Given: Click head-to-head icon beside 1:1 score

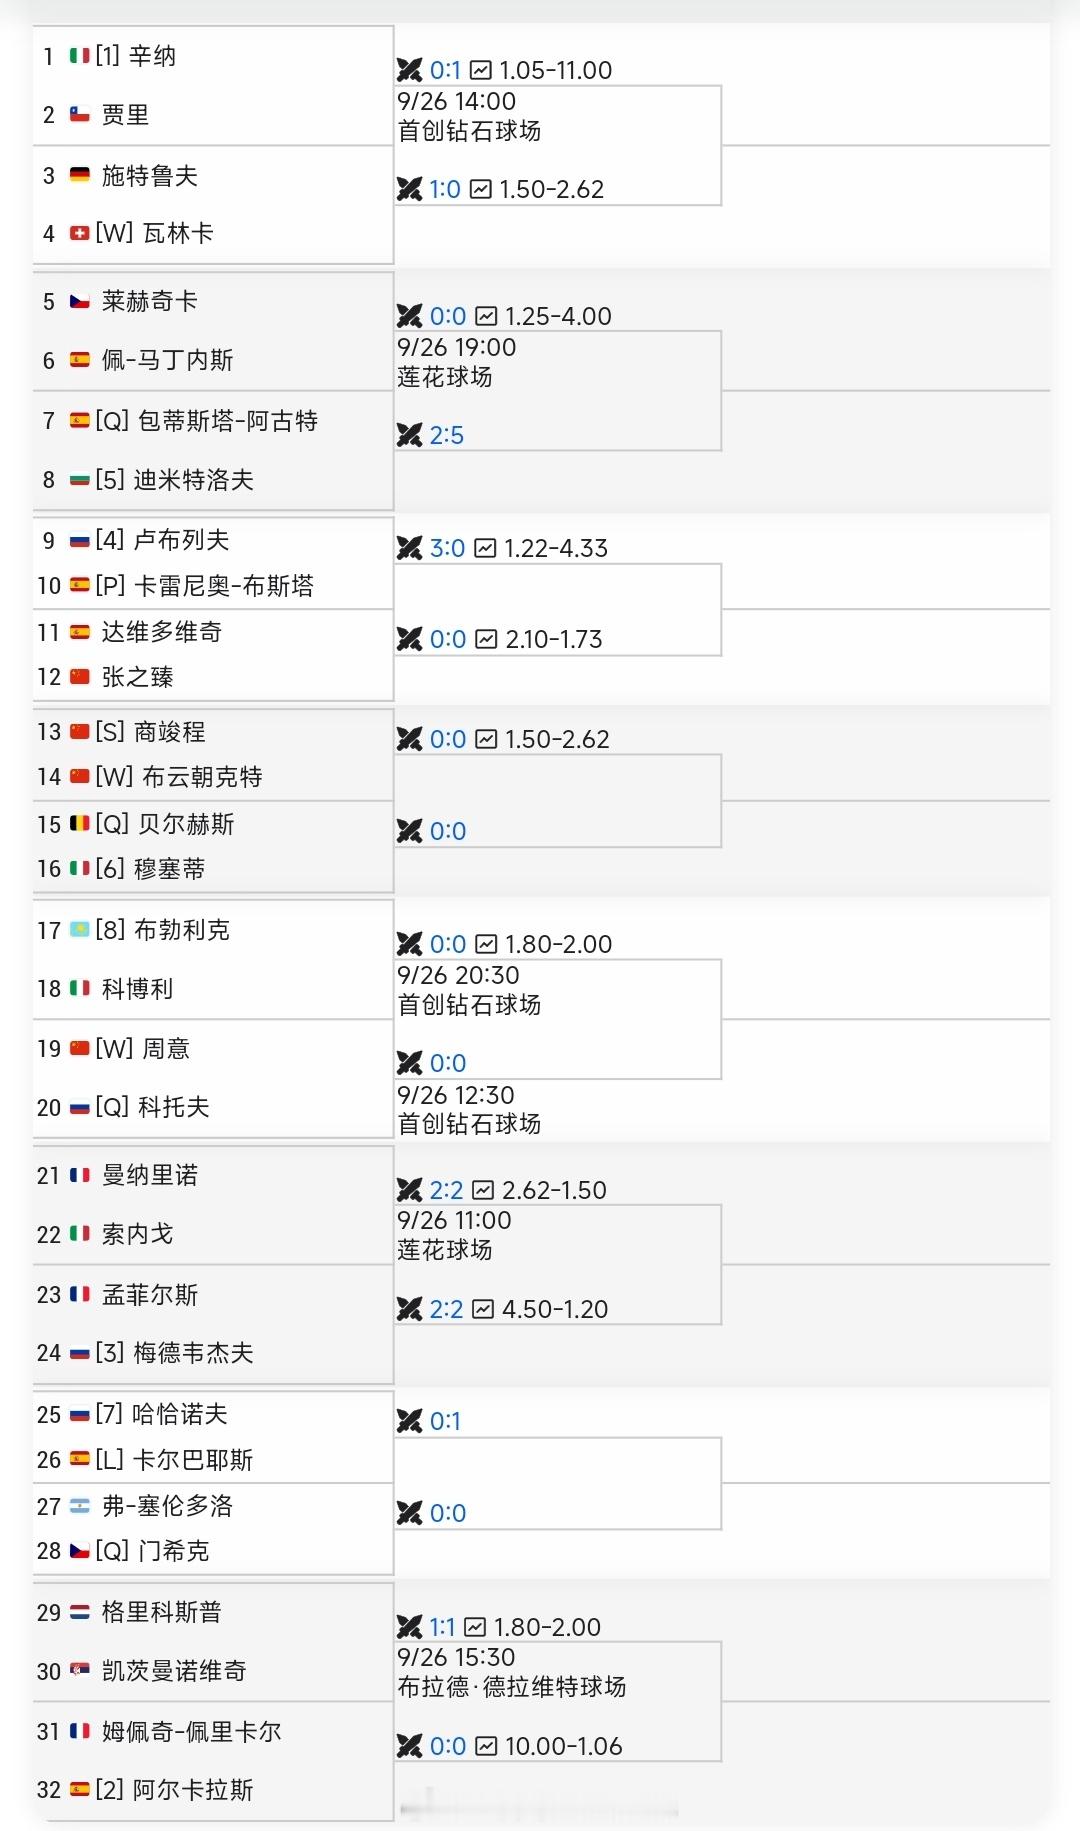Looking at the screenshot, I should tap(409, 1627).
